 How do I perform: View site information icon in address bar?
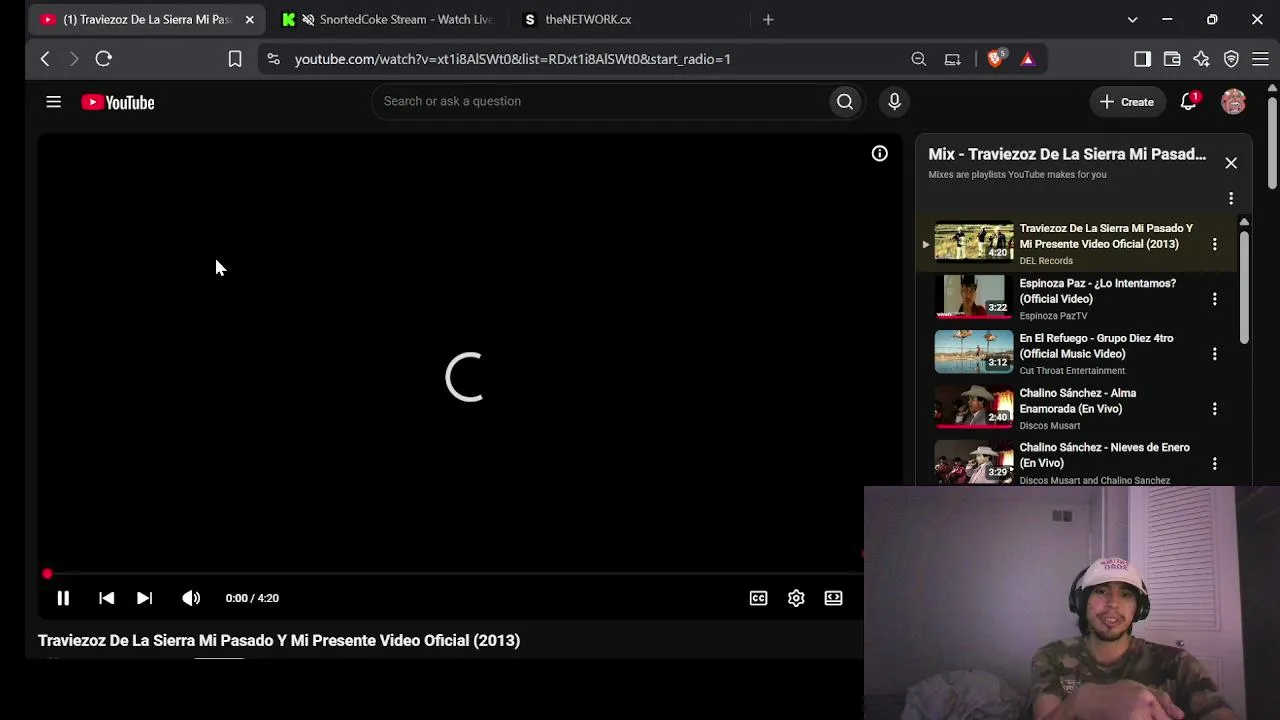(x=273, y=59)
